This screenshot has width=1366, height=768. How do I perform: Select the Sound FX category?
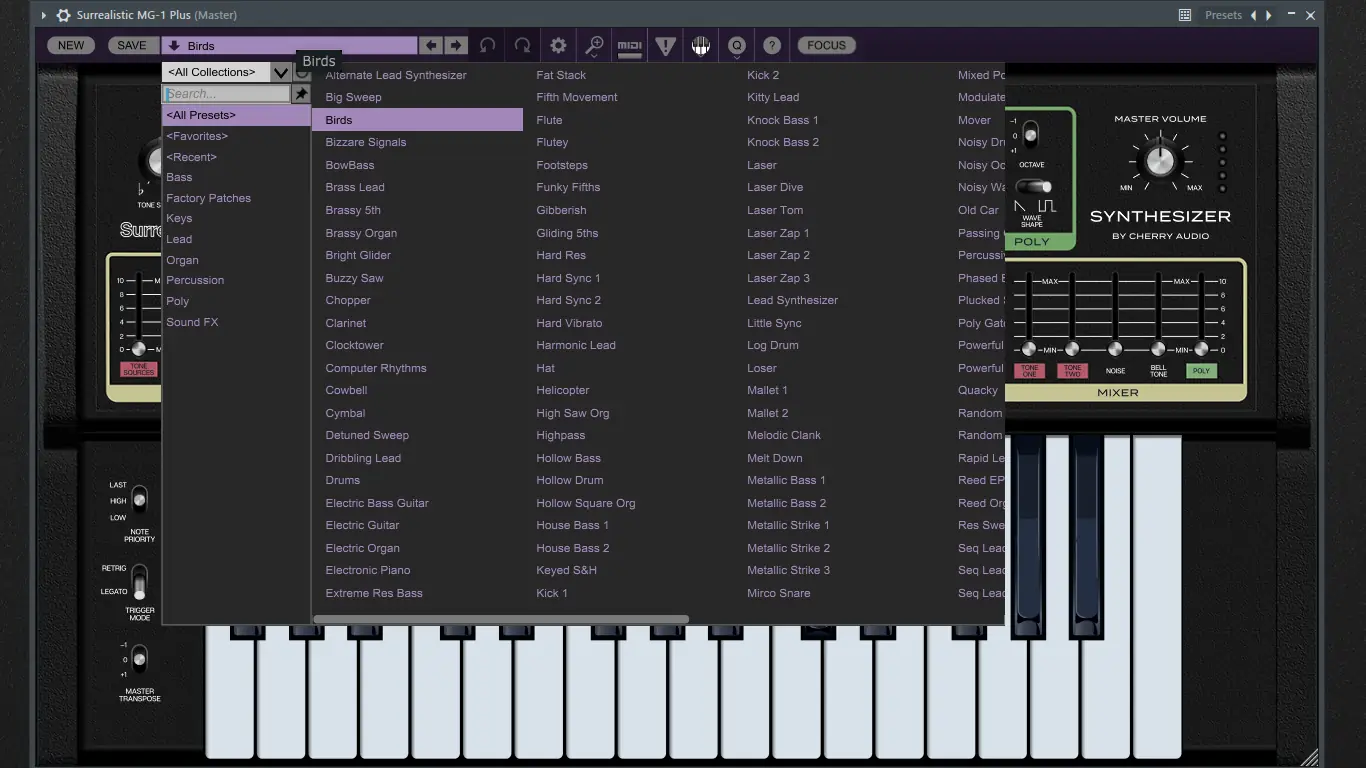(x=236, y=322)
